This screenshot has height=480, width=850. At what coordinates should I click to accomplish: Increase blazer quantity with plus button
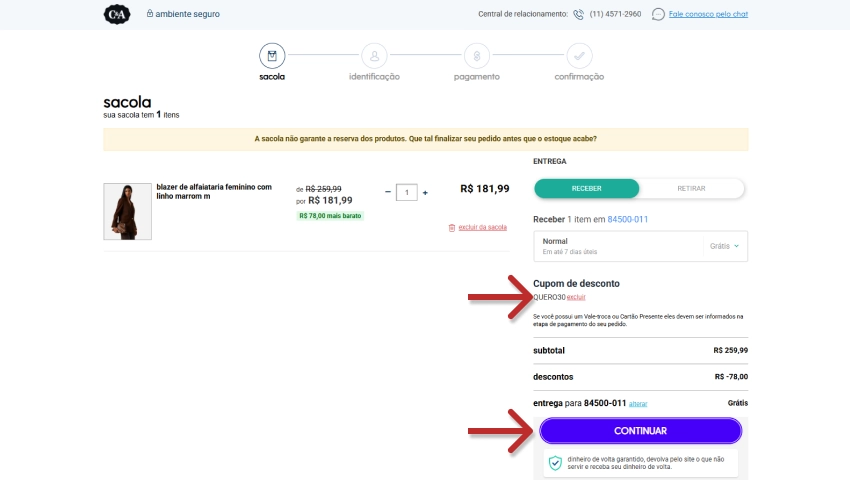point(425,192)
